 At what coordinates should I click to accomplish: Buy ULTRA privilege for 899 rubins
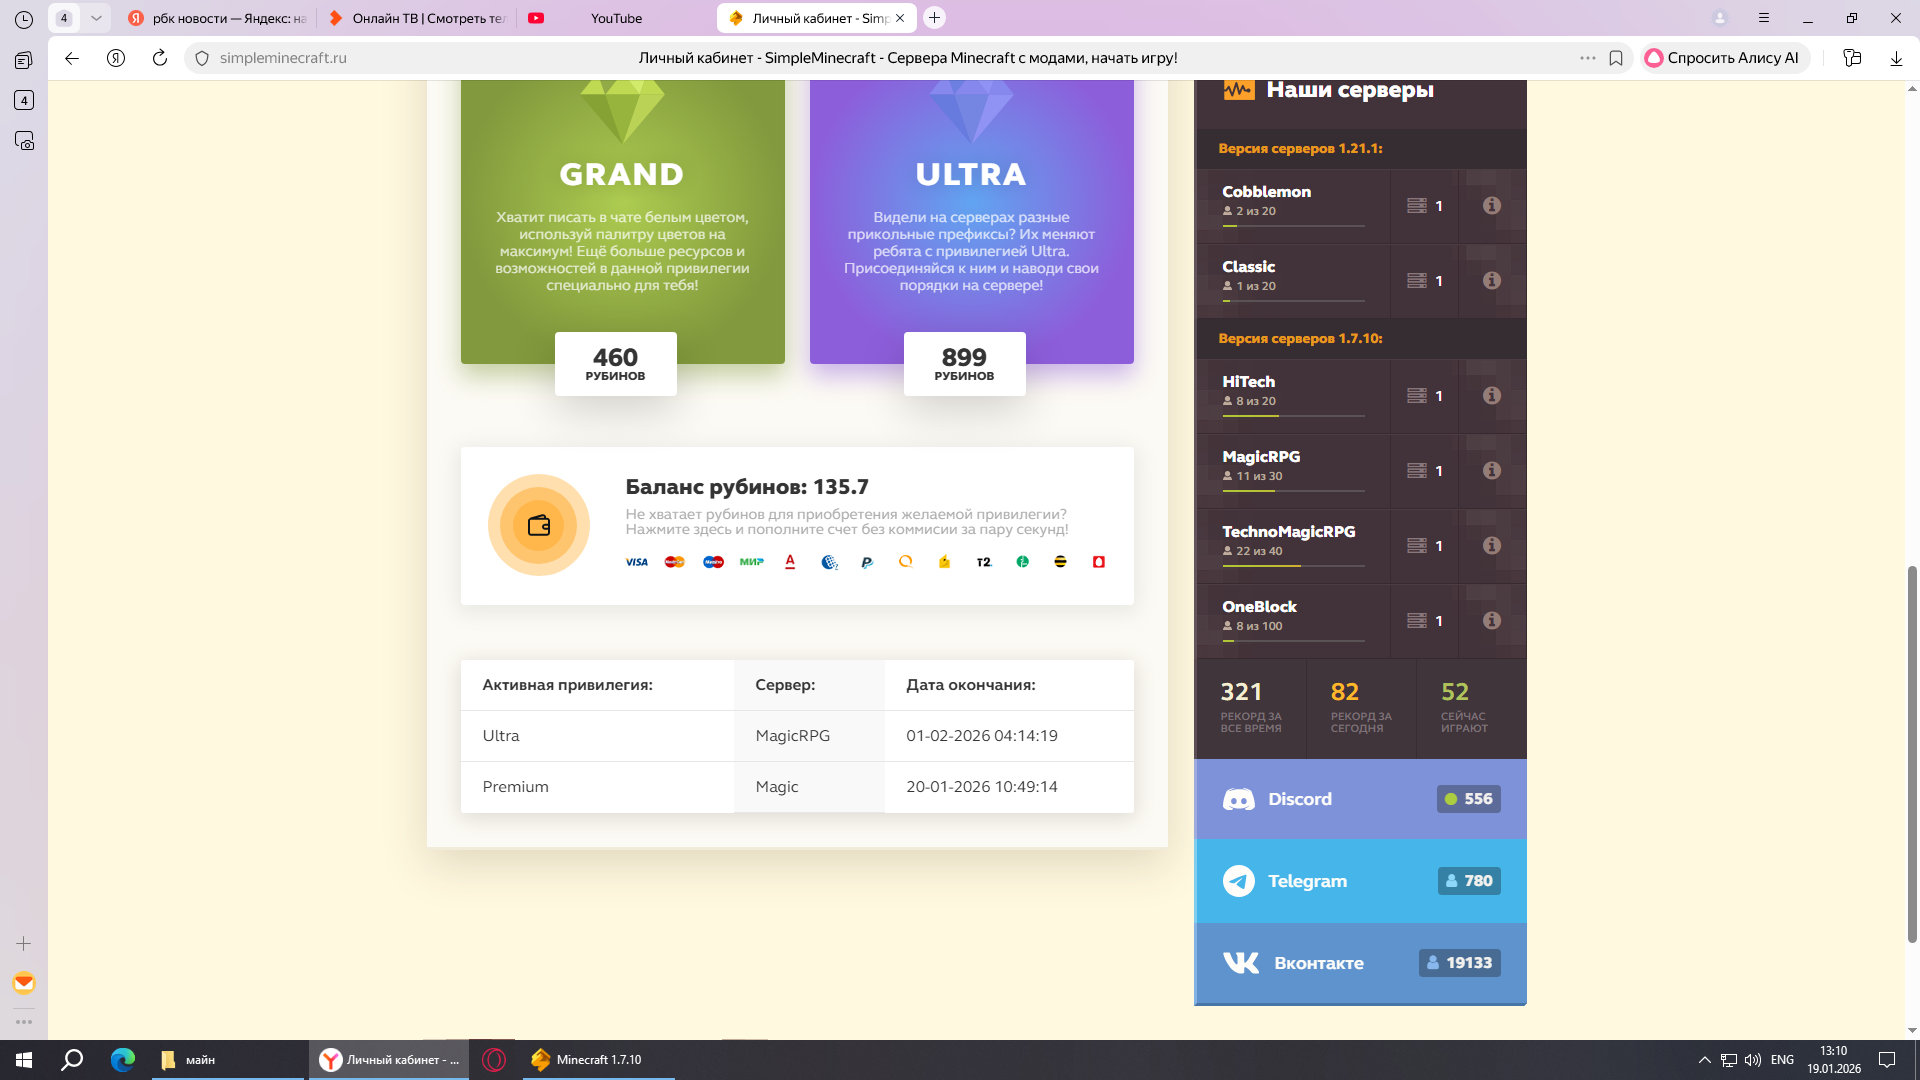click(964, 364)
